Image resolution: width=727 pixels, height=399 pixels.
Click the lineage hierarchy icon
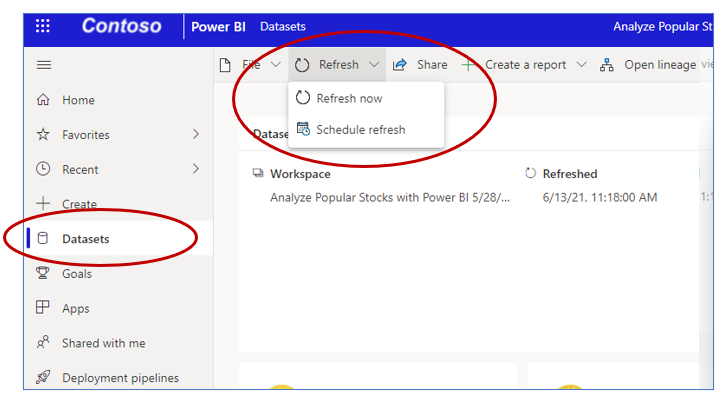(606, 65)
